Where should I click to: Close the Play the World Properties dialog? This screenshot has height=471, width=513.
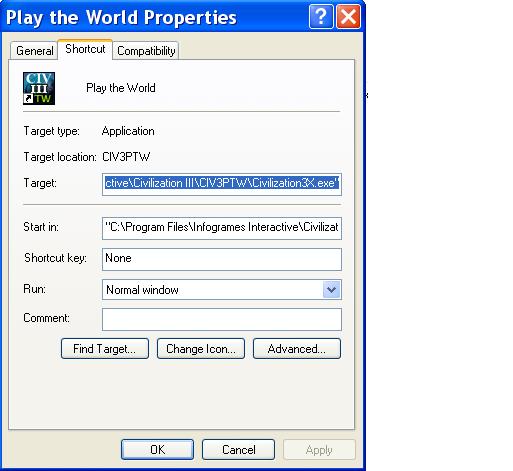pos(348,17)
